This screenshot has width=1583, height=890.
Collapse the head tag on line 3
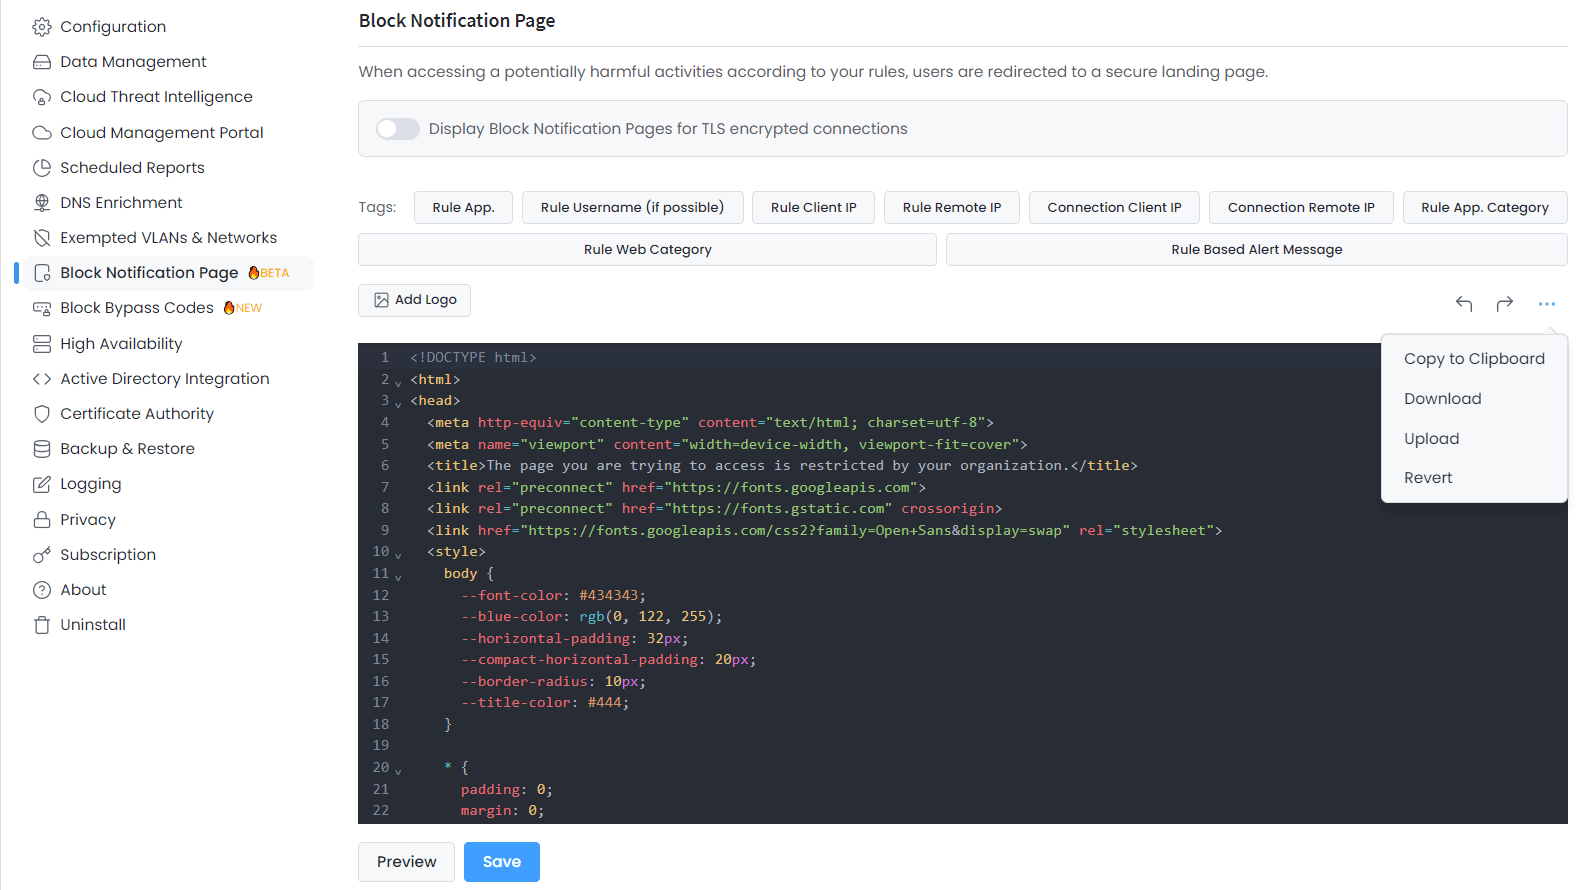[x=398, y=404]
